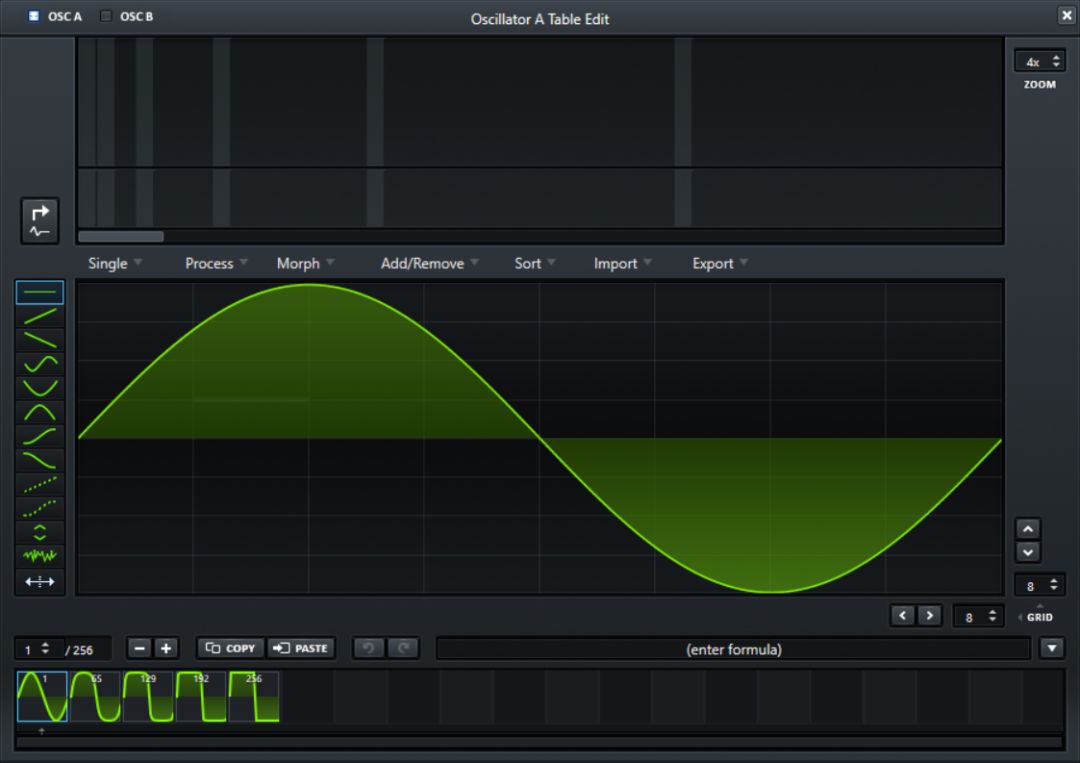The width and height of the screenshot is (1080, 763).
Task: Select wavetable frame thumbnail 129
Action: [148, 697]
